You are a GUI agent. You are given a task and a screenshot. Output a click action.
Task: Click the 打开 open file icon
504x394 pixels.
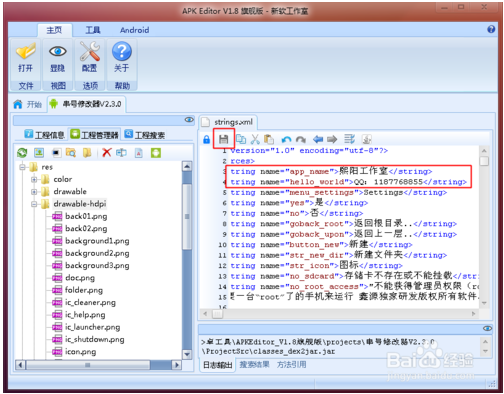coord(26,51)
